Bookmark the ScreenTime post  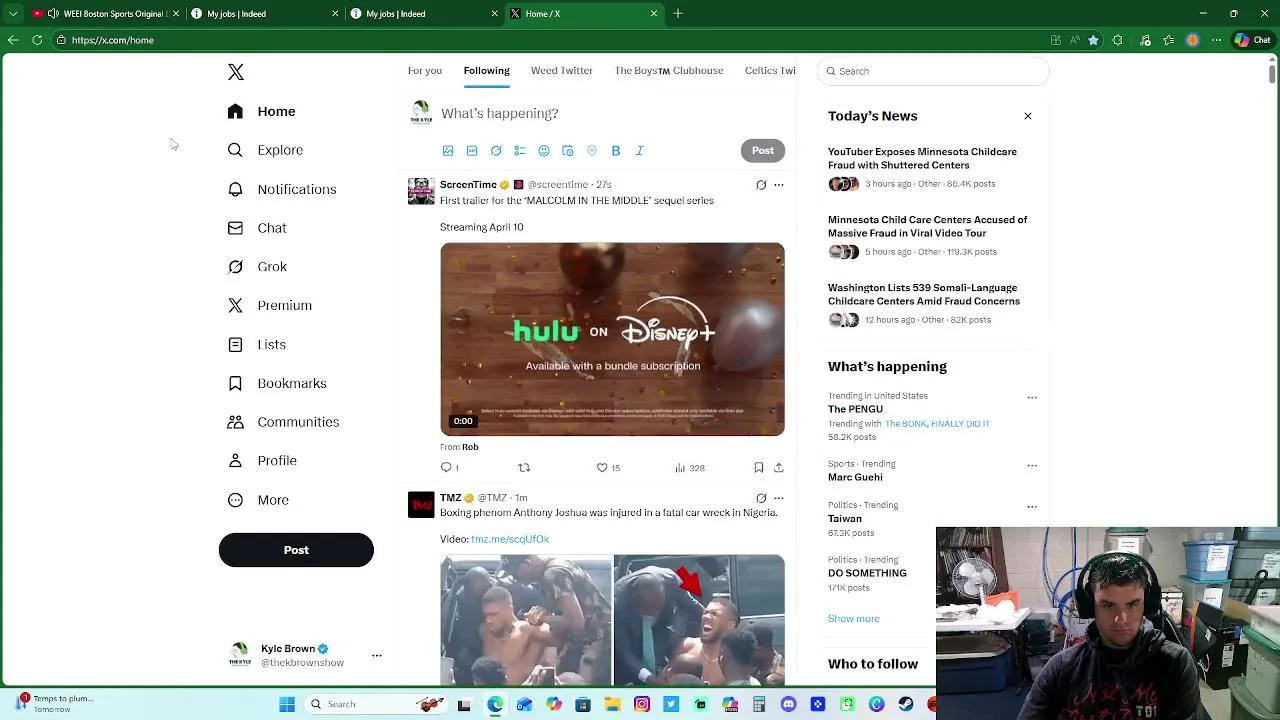pos(759,467)
